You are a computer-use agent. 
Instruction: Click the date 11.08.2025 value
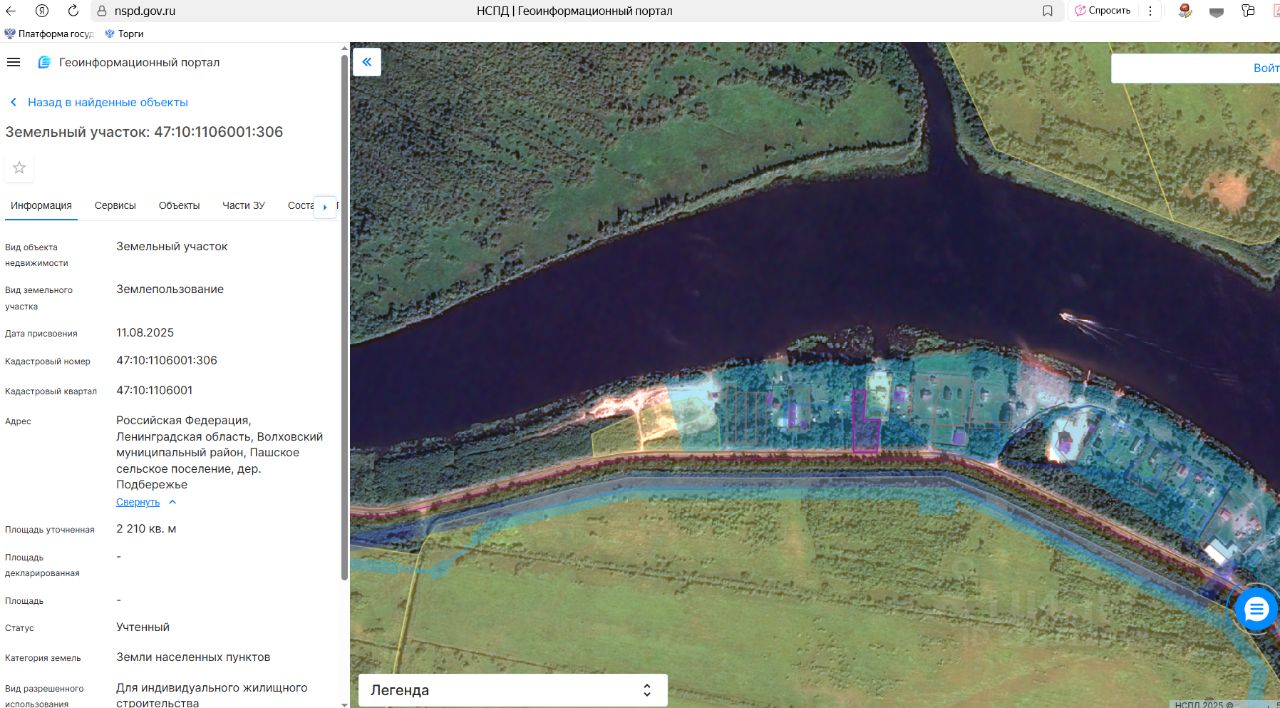145,333
